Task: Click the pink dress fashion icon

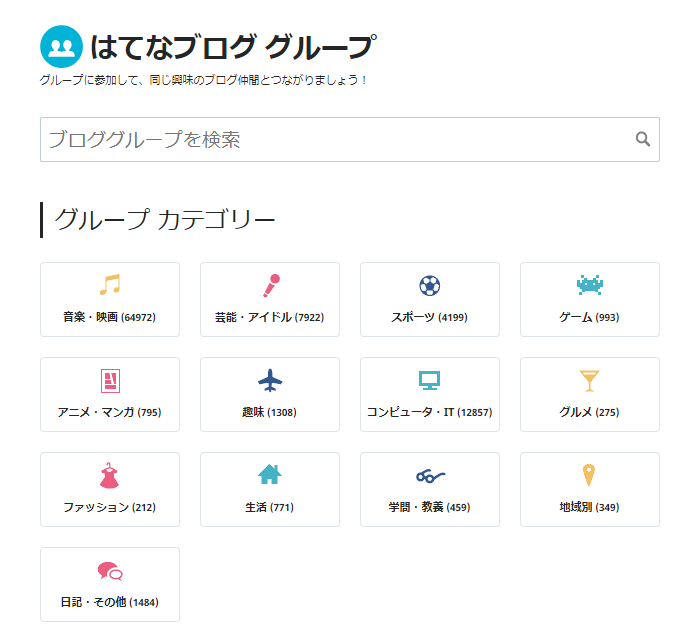Action: (x=109, y=475)
